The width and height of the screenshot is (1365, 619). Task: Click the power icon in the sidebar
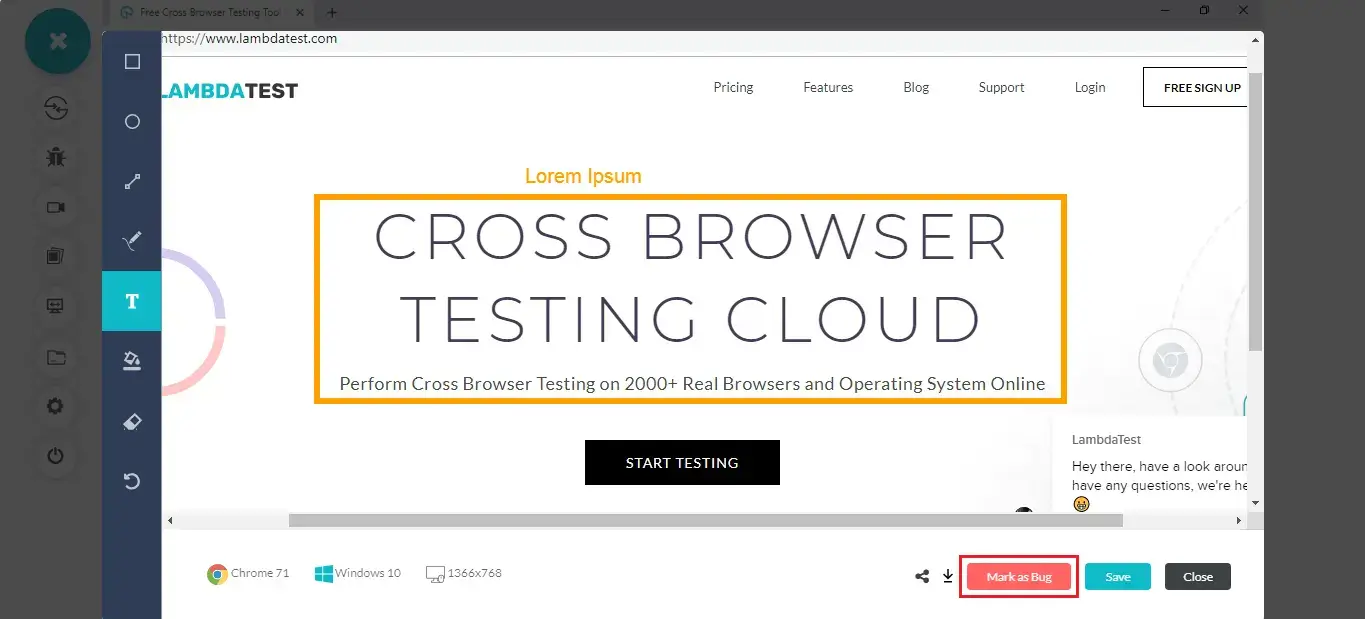coord(56,456)
